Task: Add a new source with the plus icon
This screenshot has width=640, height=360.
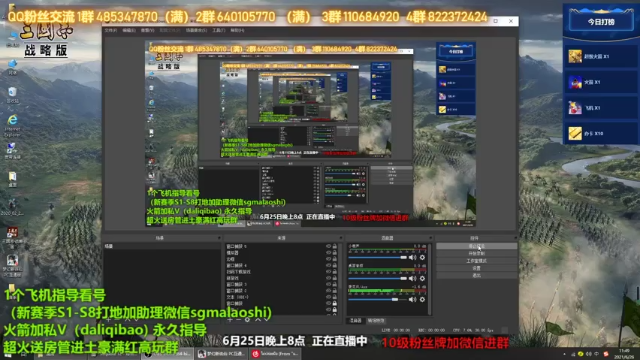Action: point(230,320)
